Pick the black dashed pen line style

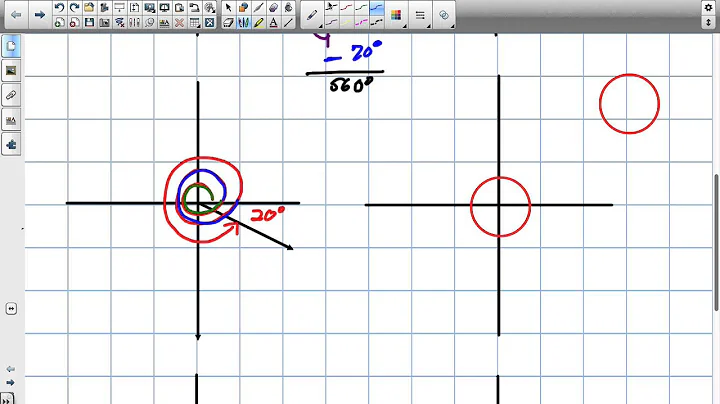pyautogui.click(x=377, y=22)
